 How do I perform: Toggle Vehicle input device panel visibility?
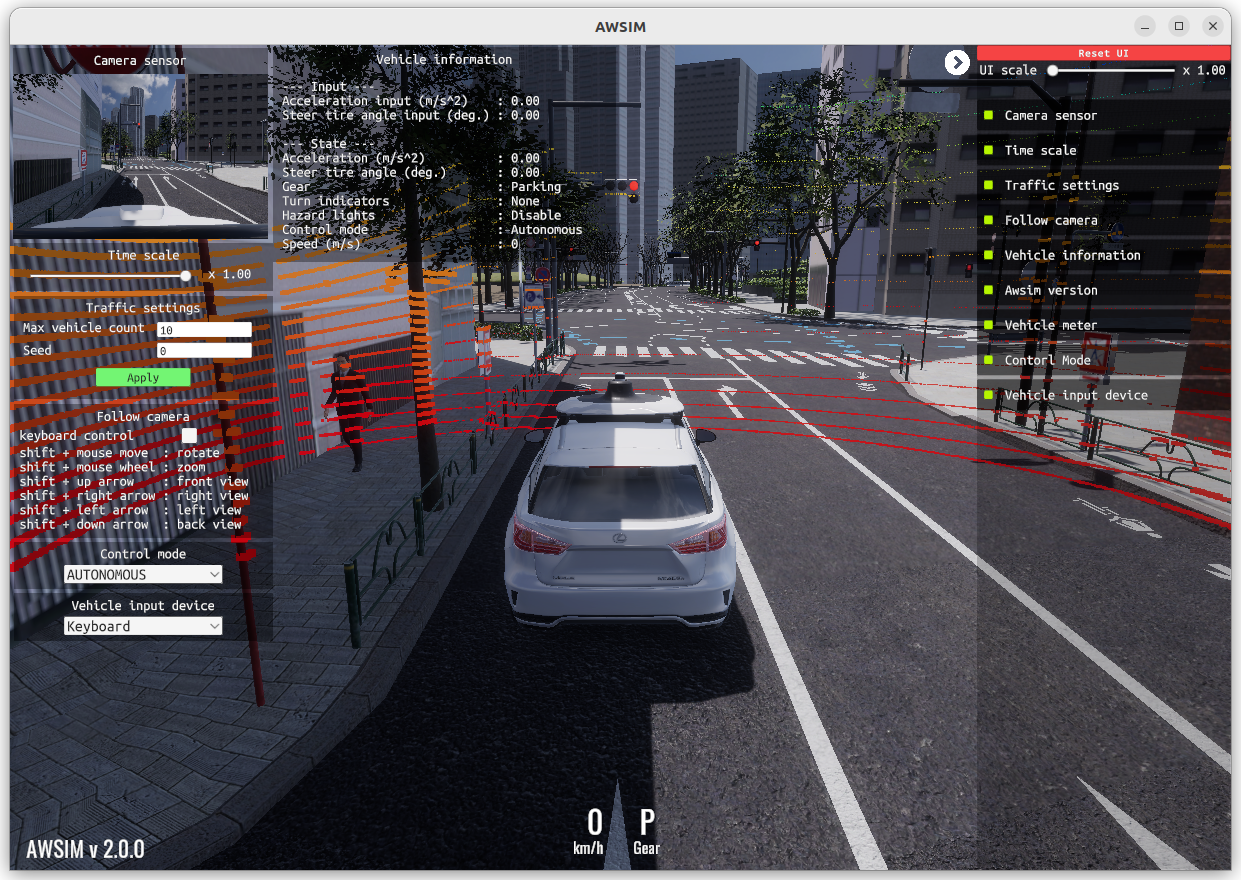pyautogui.click(x=987, y=395)
